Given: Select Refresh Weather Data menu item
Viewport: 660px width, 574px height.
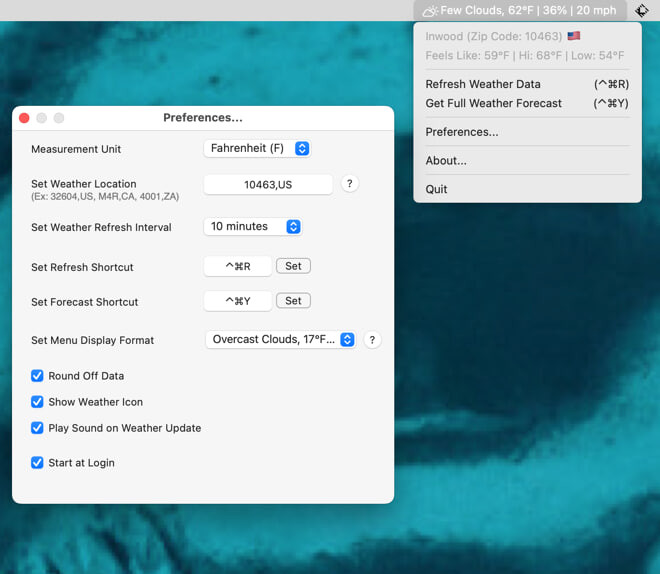Looking at the screenshot, I should coord(527,84).
